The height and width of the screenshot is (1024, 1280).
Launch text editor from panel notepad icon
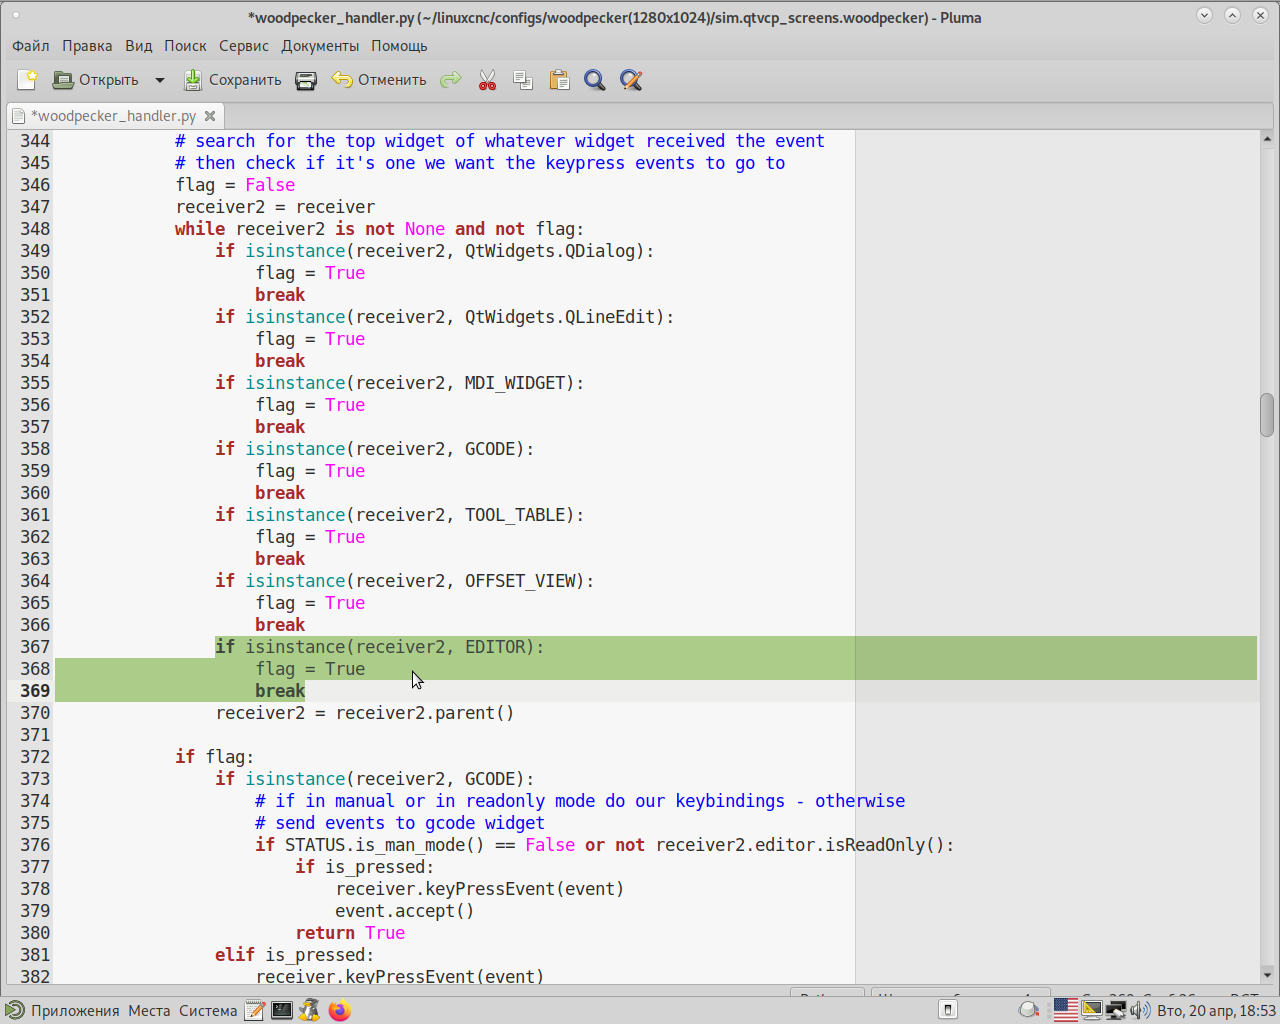pyautogui.click(x=255, y=1011)
